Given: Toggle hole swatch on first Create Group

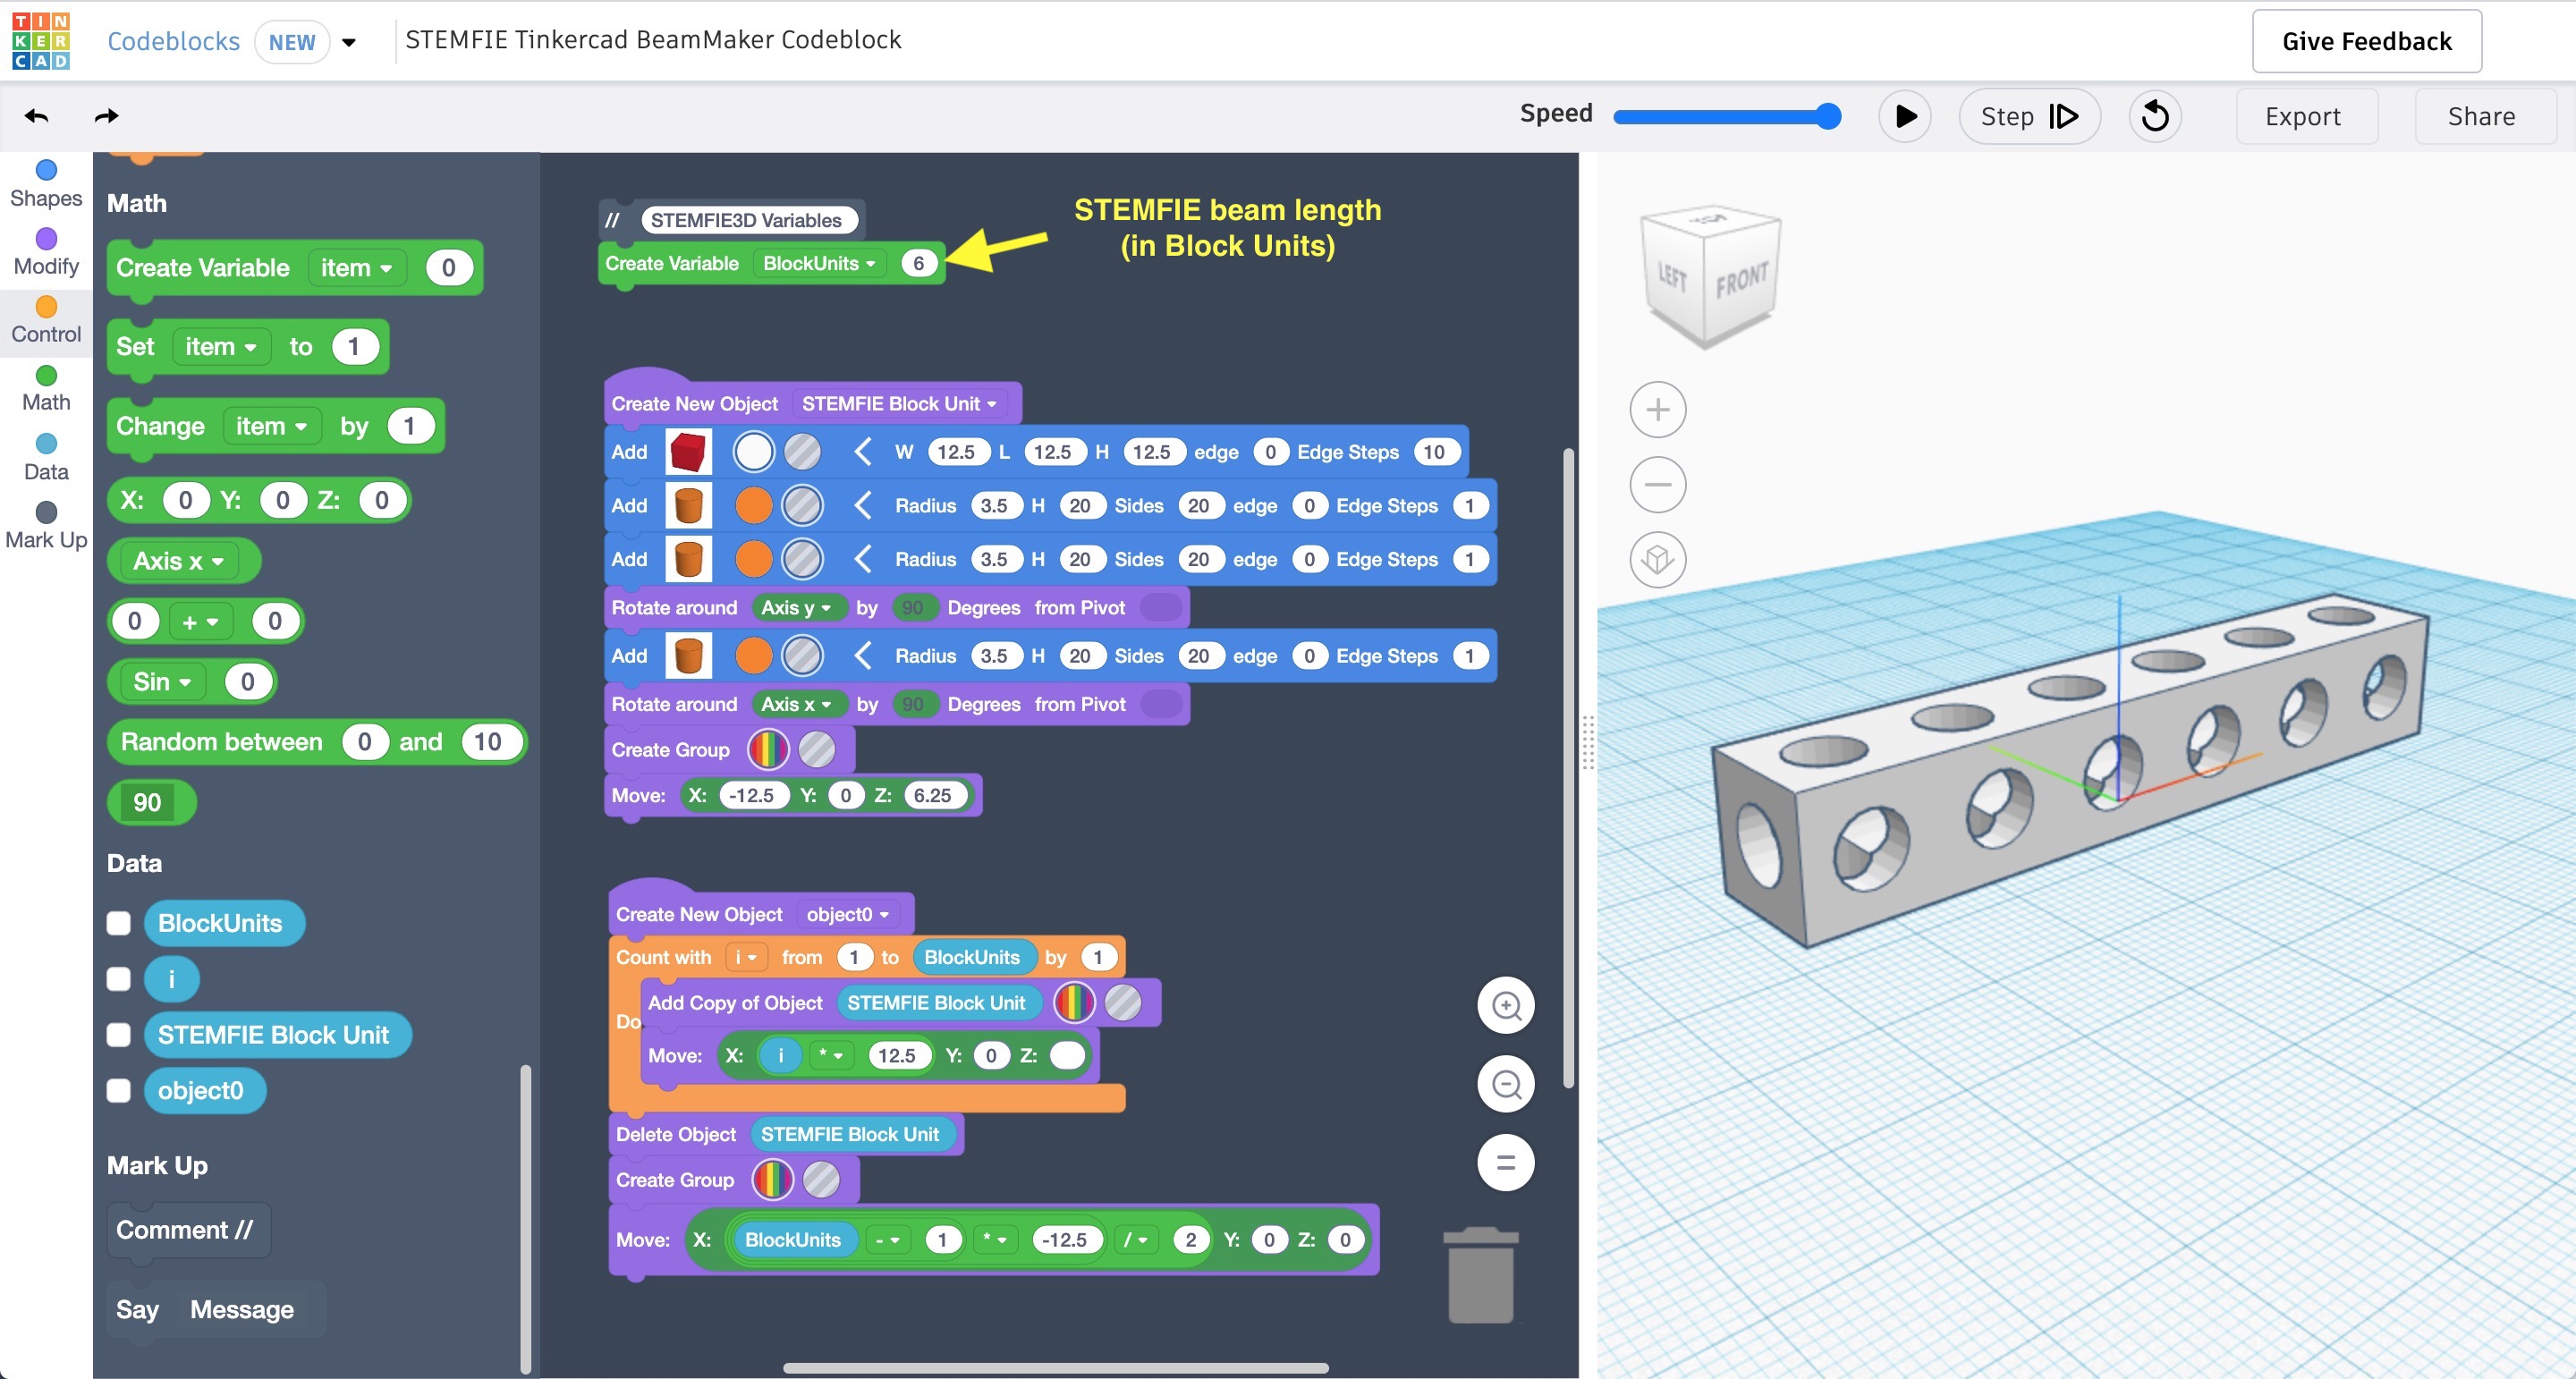Looking at the screenshot, I should click(x=817, y=749).
